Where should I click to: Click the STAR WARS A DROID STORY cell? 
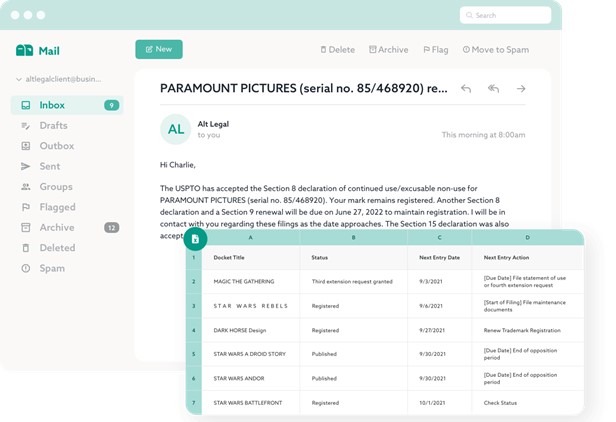pyautogui.click(x=249, y=354)
